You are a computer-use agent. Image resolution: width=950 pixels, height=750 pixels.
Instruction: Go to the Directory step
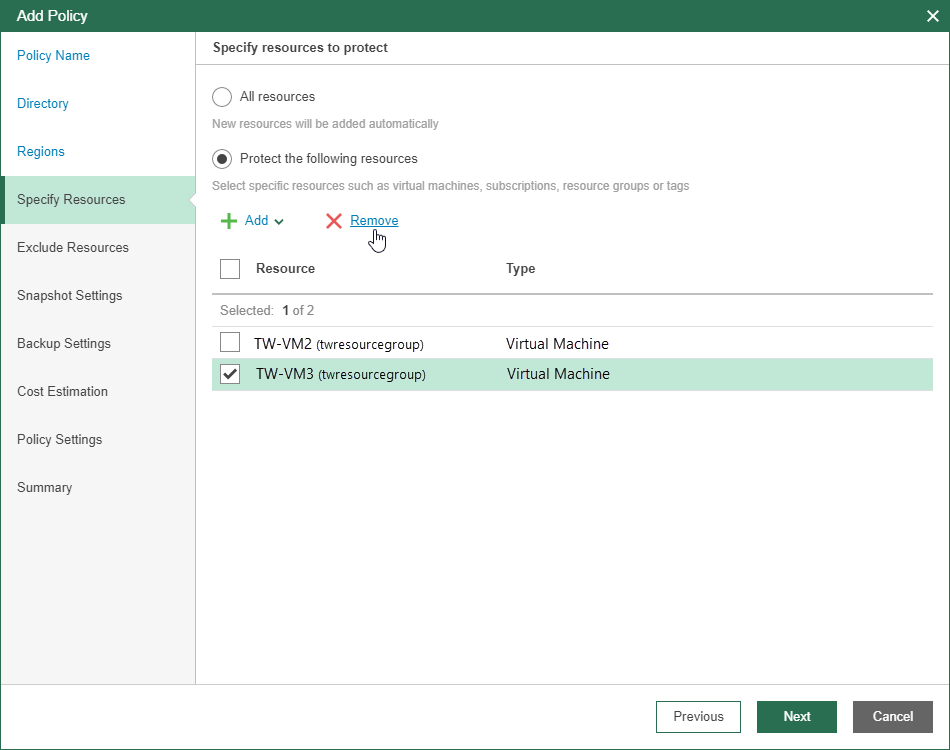[x=43, y=104]
